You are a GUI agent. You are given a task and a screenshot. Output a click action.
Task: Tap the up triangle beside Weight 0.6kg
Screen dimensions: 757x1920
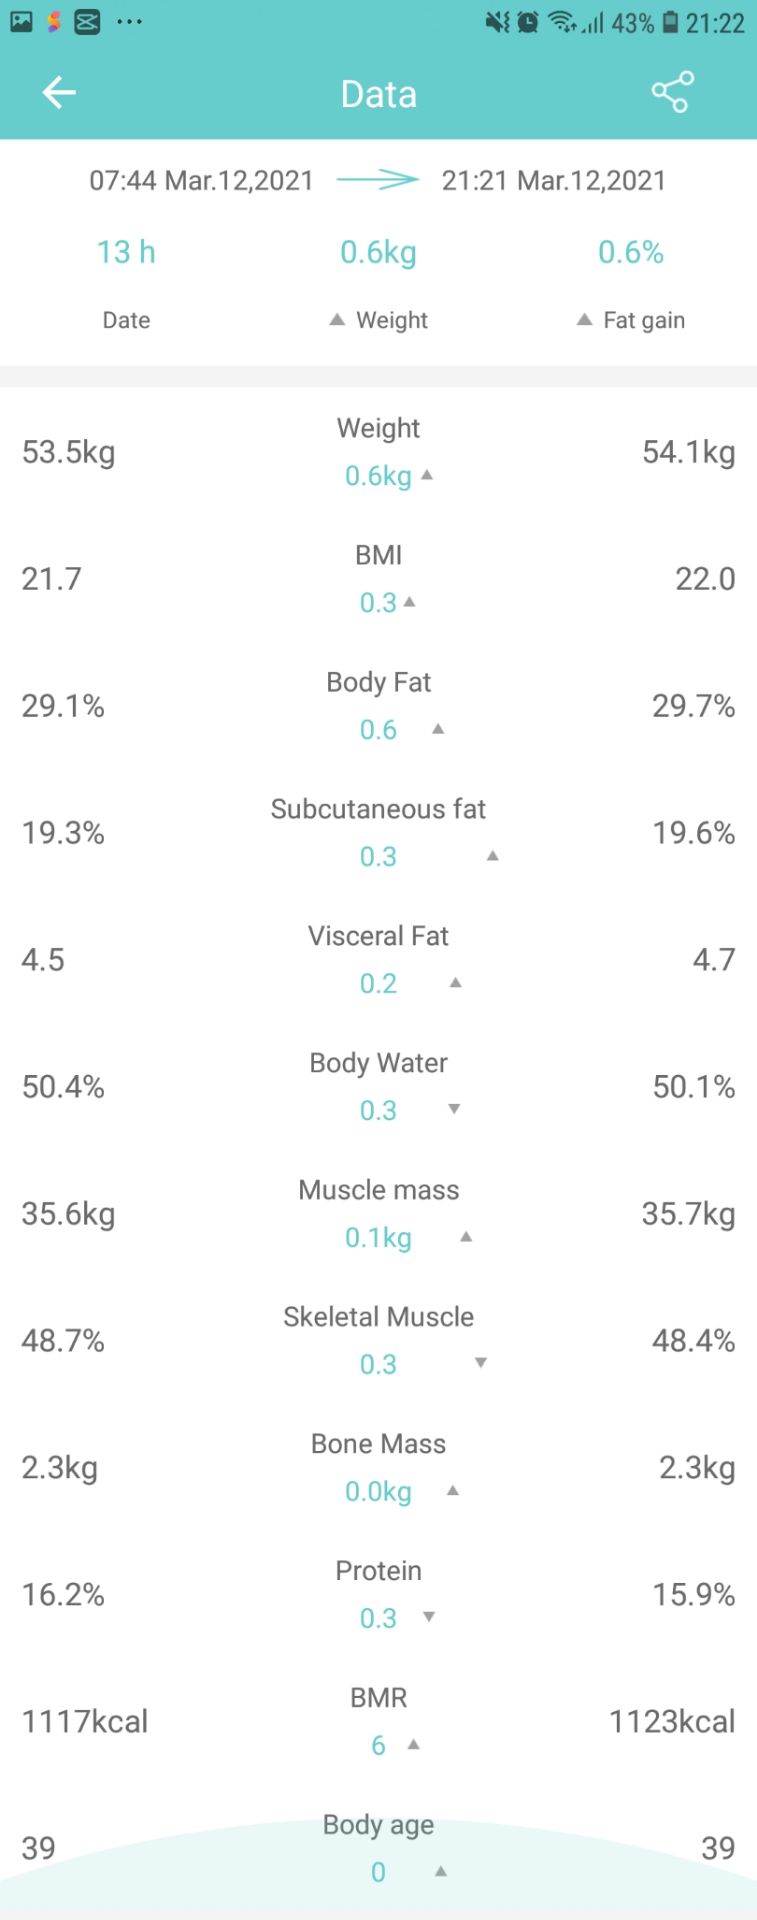click(x=427, y=475)
